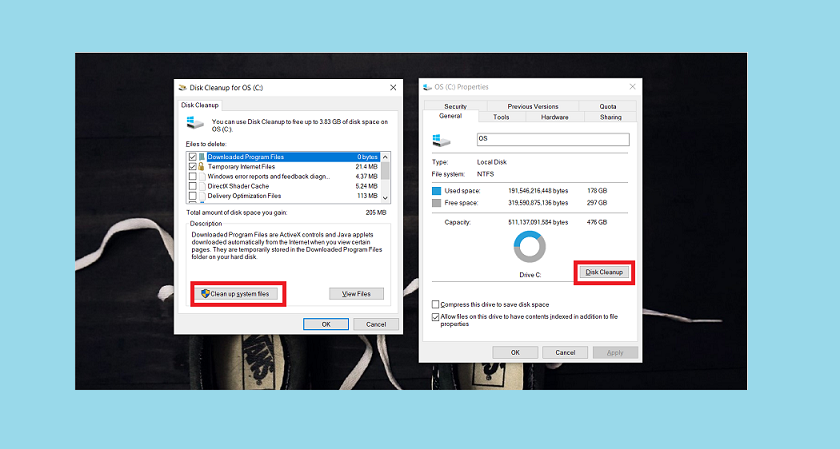Toggle Allow files to have contents indexed
Viewport: 840px width, 449px height.
coord(436,317)
